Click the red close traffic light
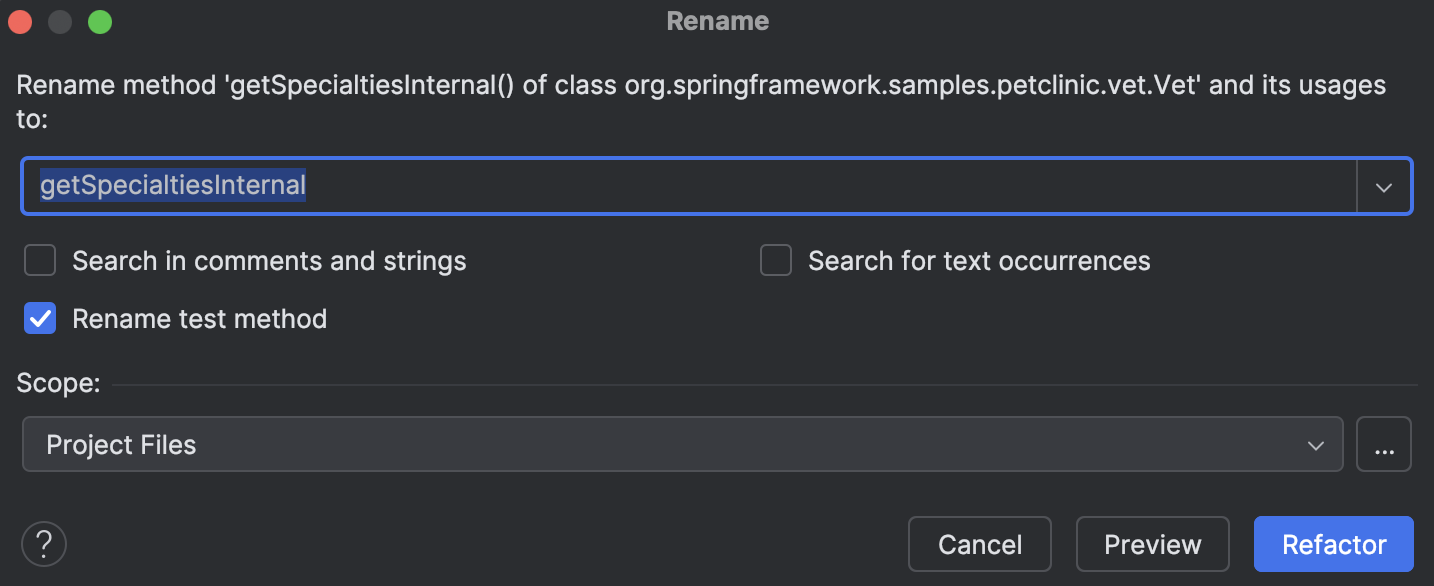 coord(19,21)
